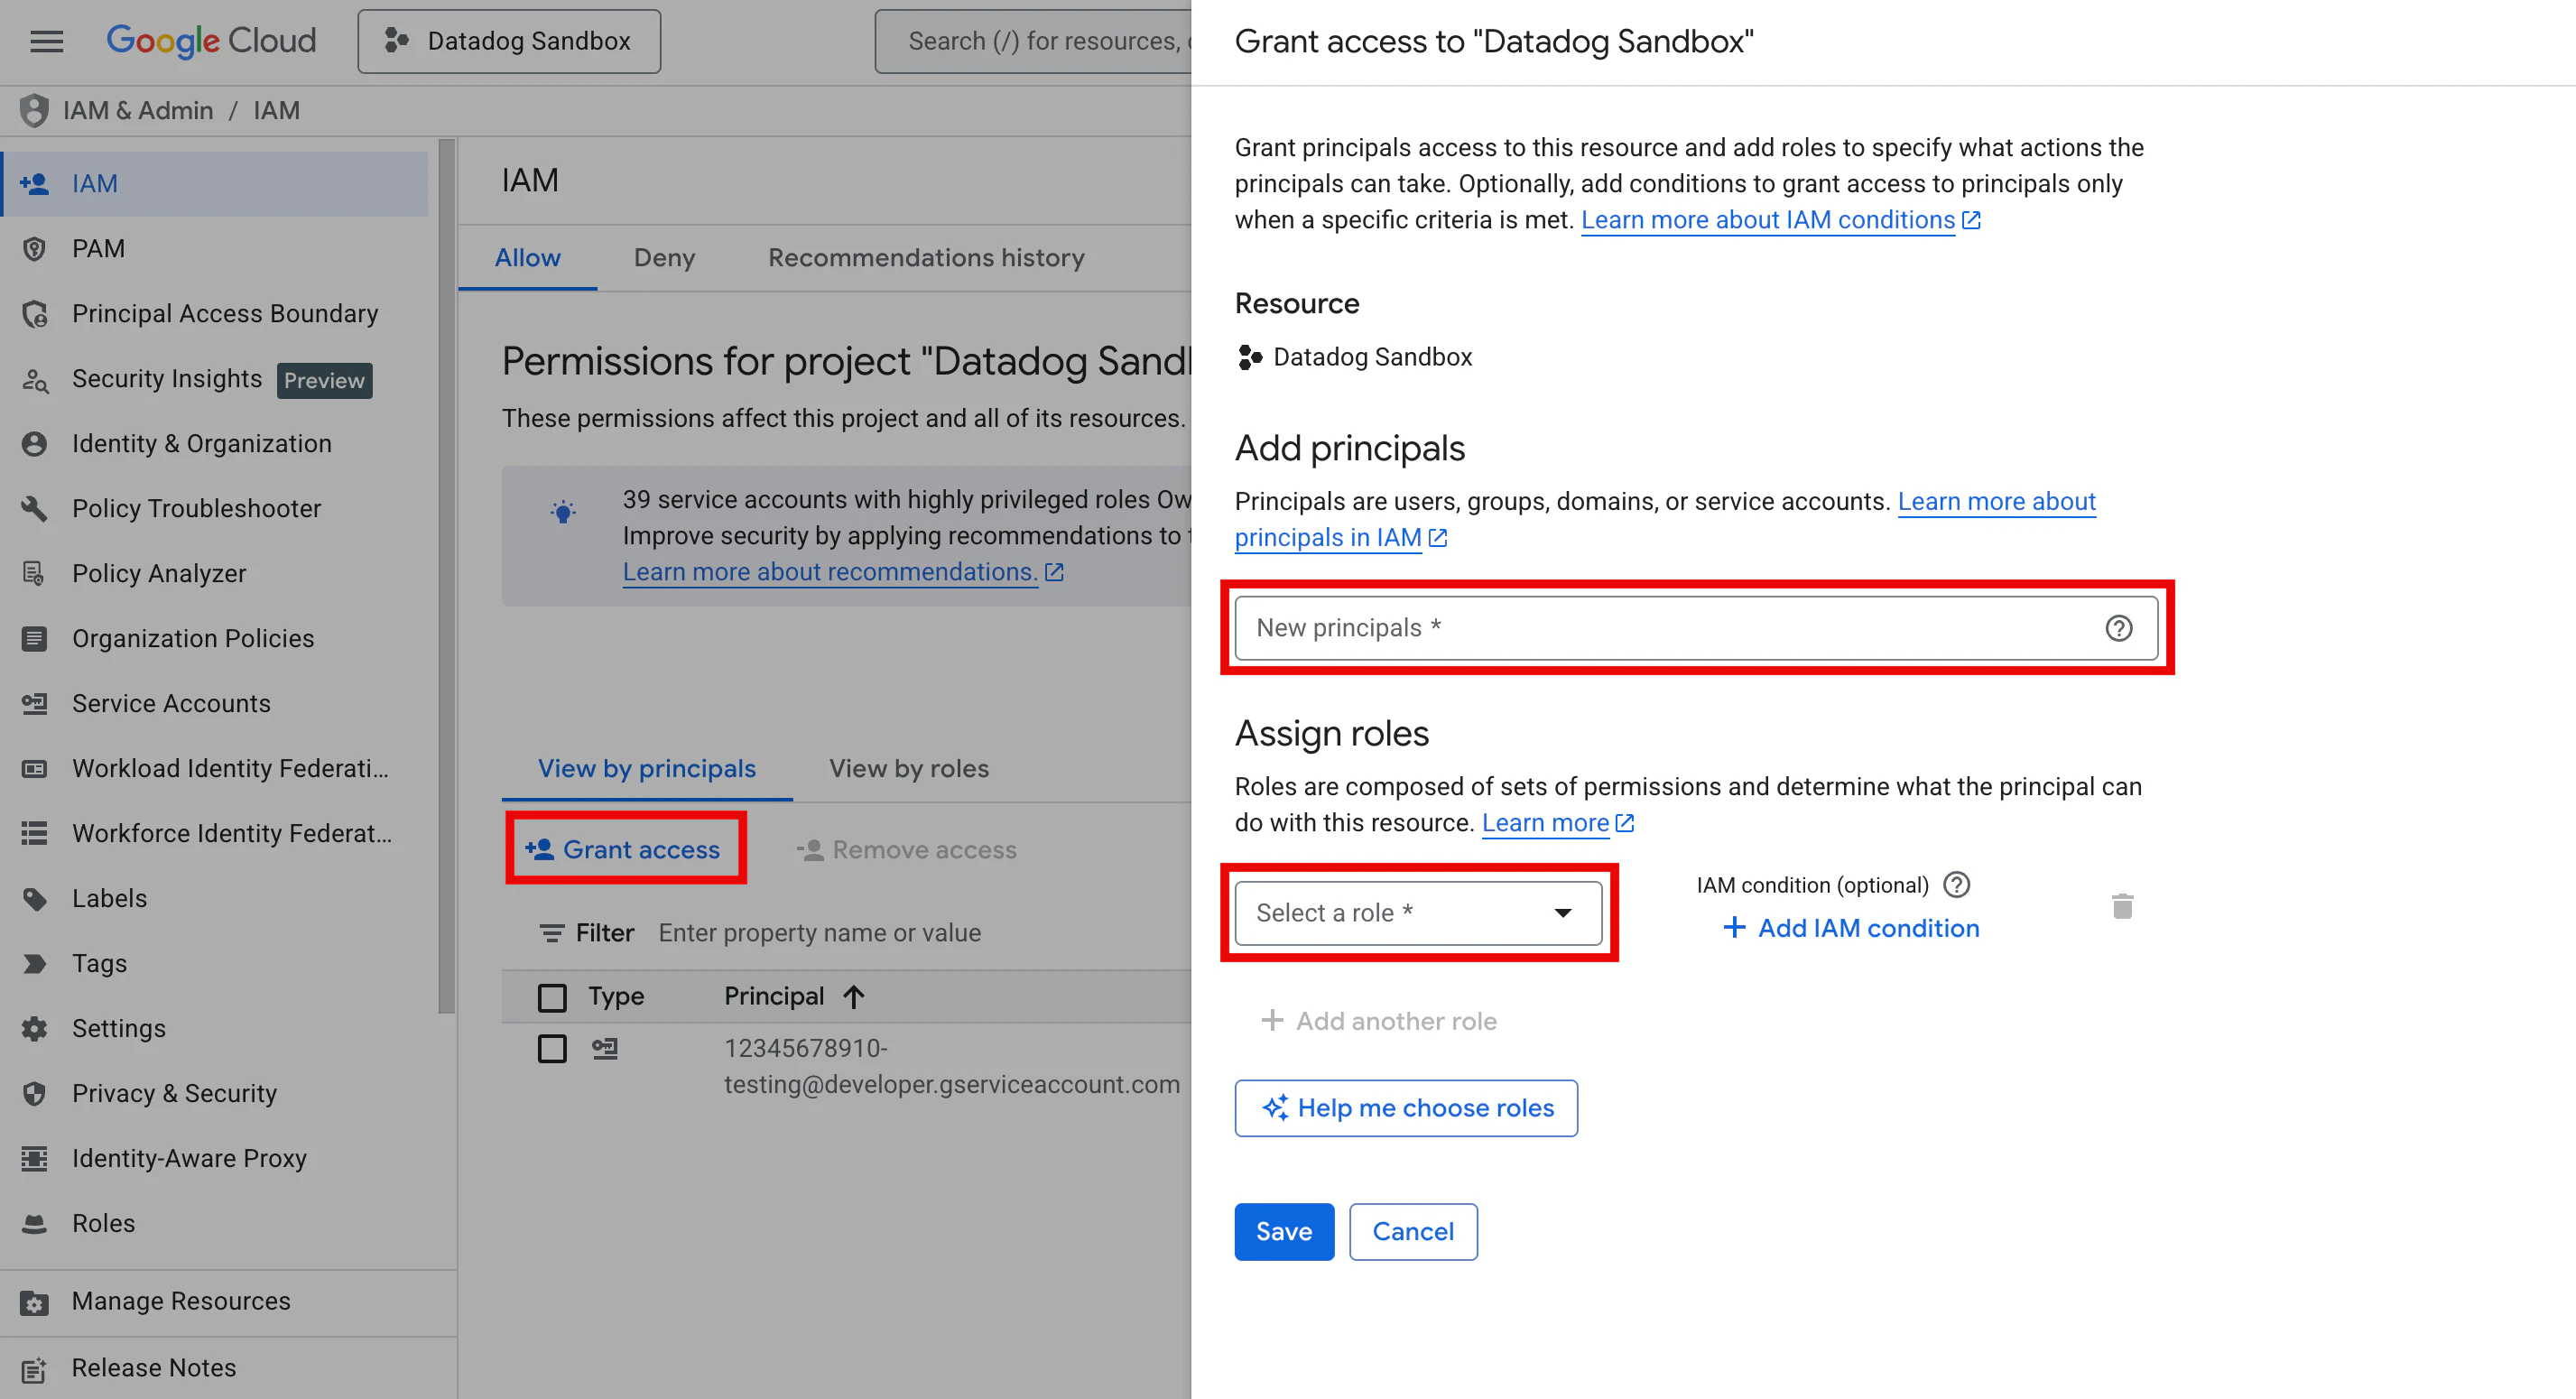Image resolution: width=2576 pixels, height=1399 pixels.
Task: Open the Select a role dropdown
Action: pyautogui.click(x=1417, y=913)
